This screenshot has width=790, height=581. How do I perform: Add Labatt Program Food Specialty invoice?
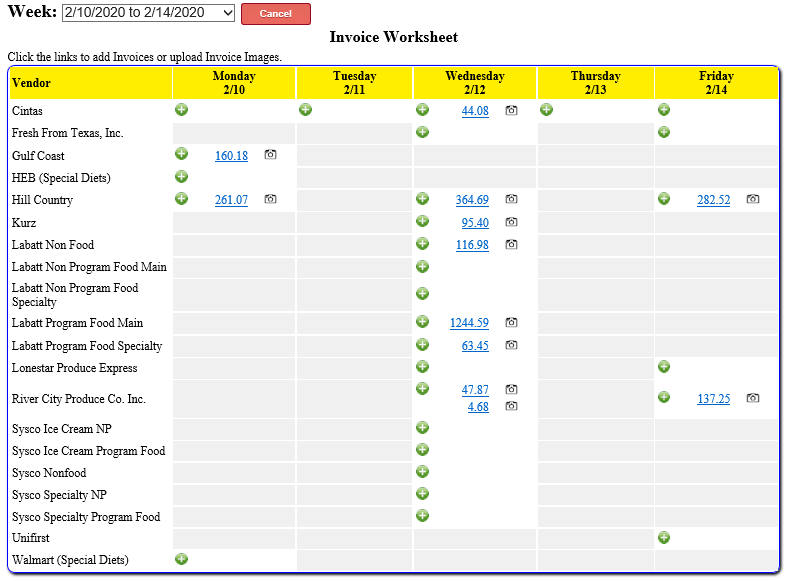click(x=422, y=345)
